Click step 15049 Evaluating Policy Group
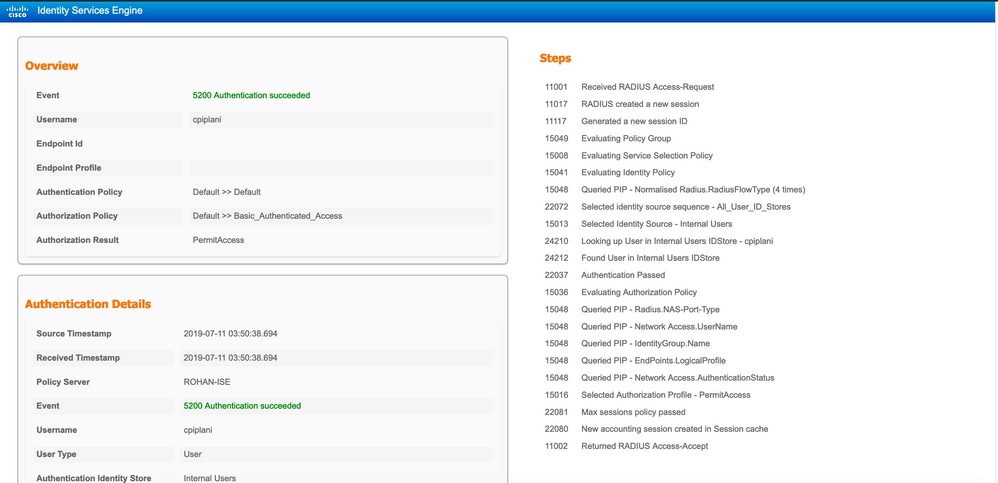 (x=608, y=139)
